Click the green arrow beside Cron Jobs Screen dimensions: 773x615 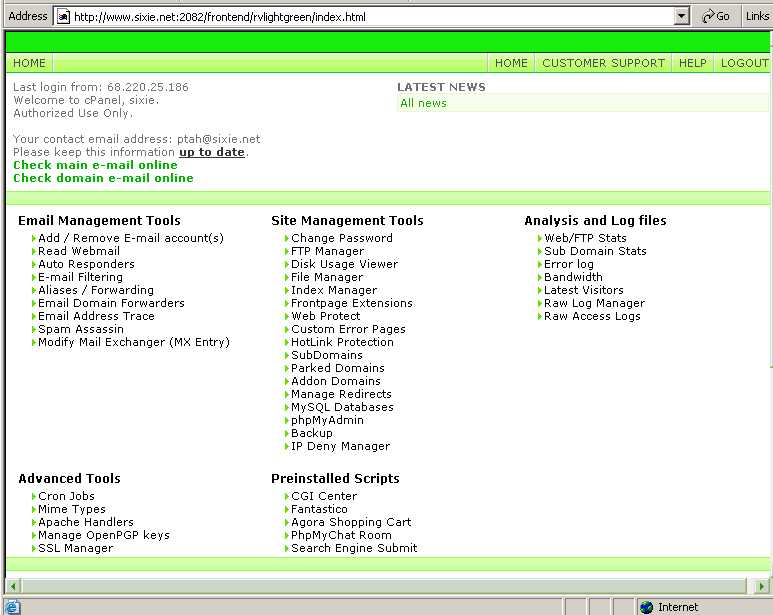[34, 497]
